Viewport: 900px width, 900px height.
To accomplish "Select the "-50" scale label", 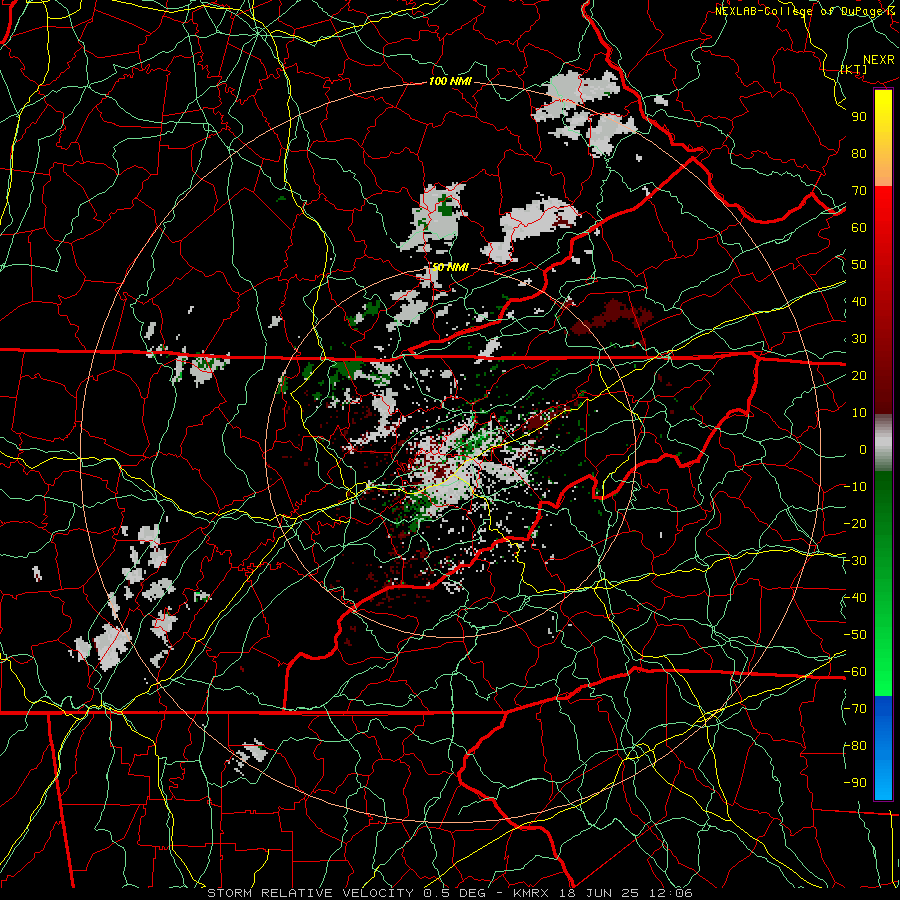I will (855, 635).
